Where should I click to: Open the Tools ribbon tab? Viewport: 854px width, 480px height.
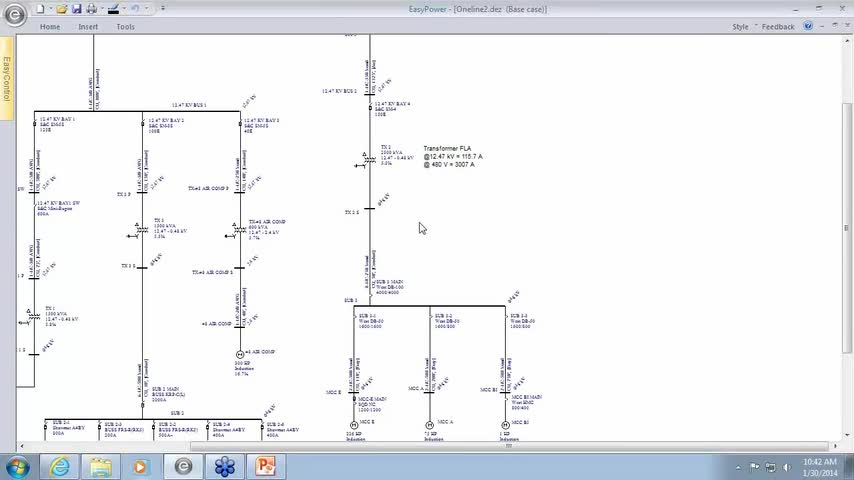(x=125, y=27)
